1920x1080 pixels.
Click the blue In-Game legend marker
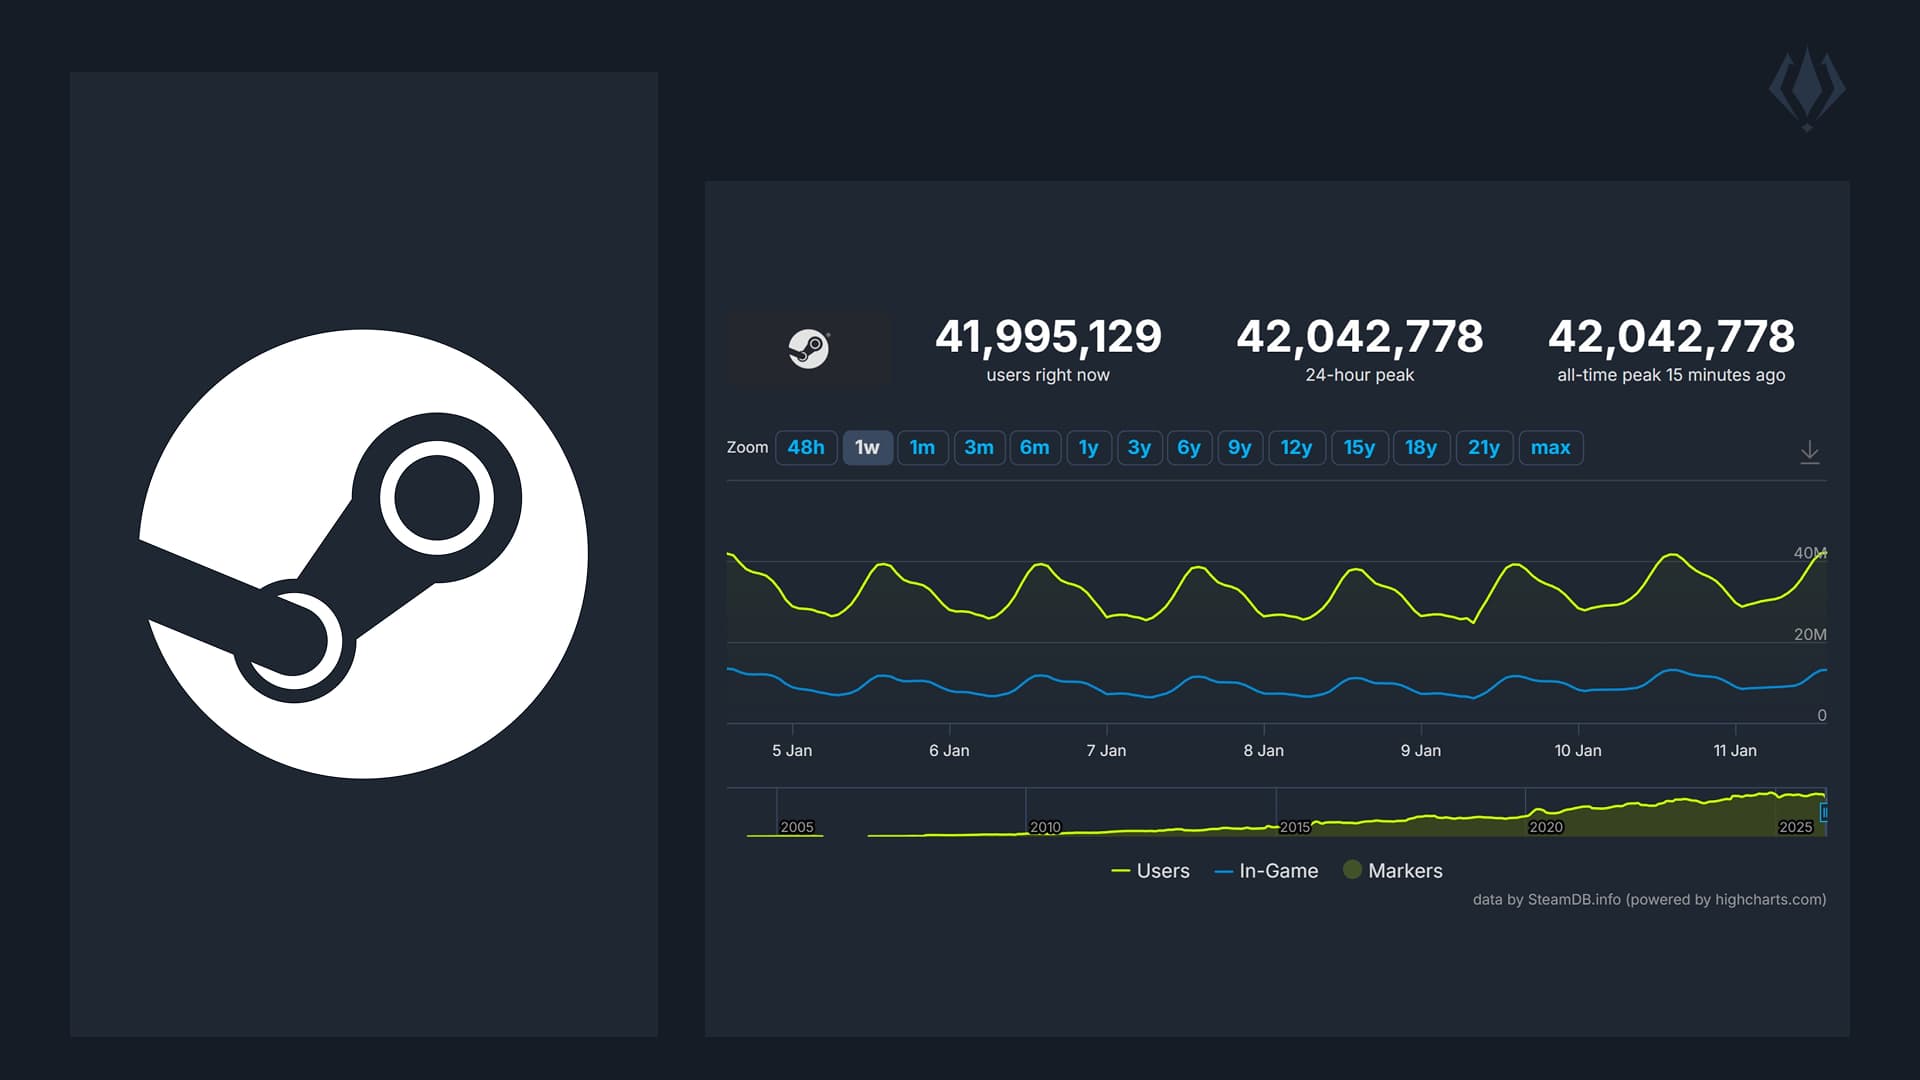[x=1221, y=871]
